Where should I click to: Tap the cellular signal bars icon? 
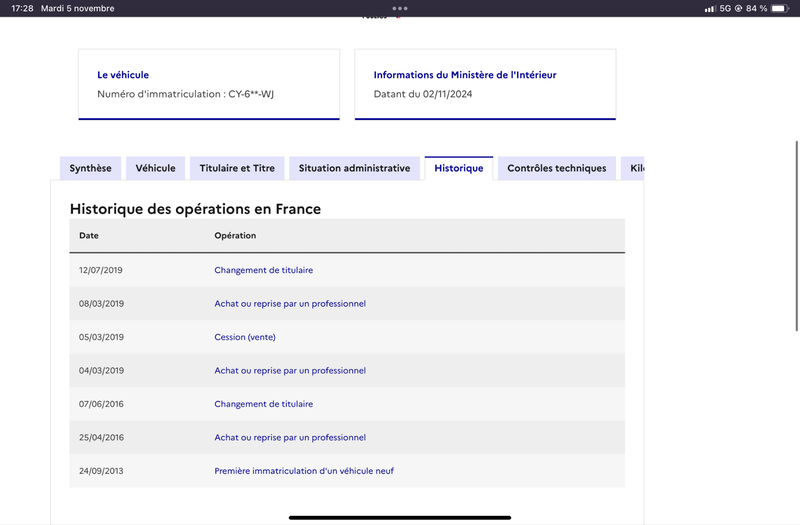point(710,9)
